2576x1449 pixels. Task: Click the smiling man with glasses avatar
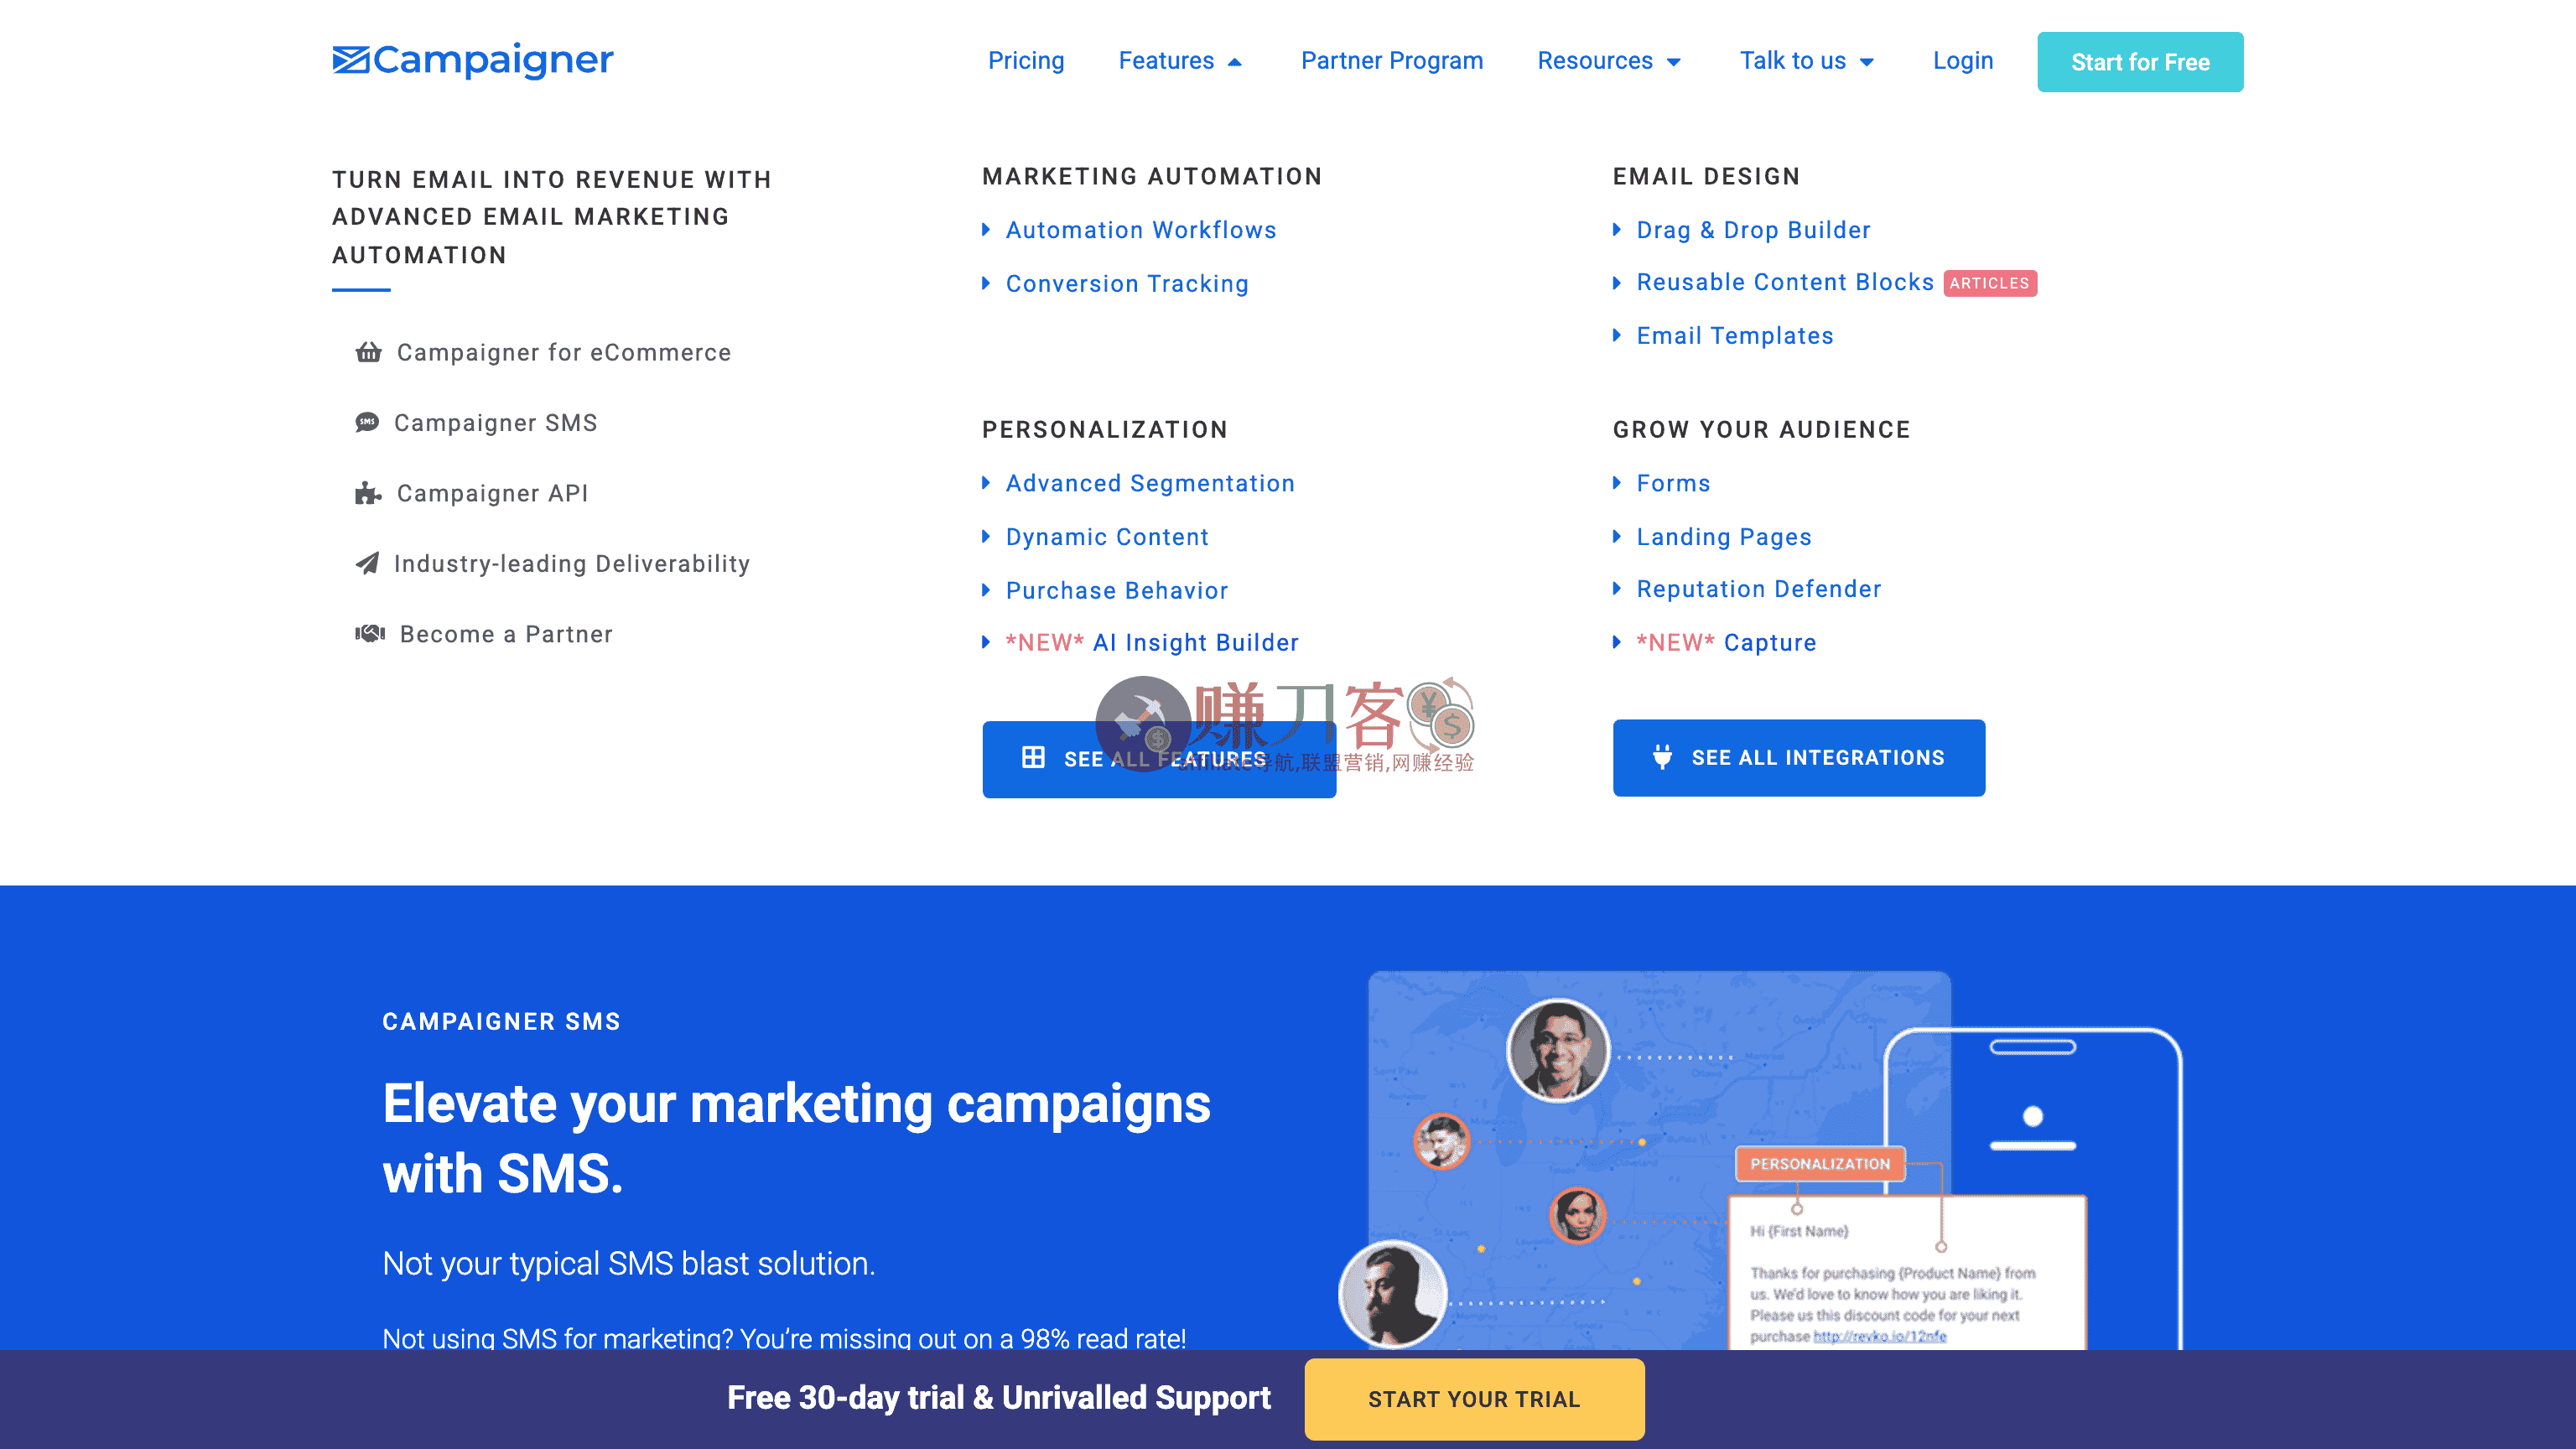pos(1558,1050)
